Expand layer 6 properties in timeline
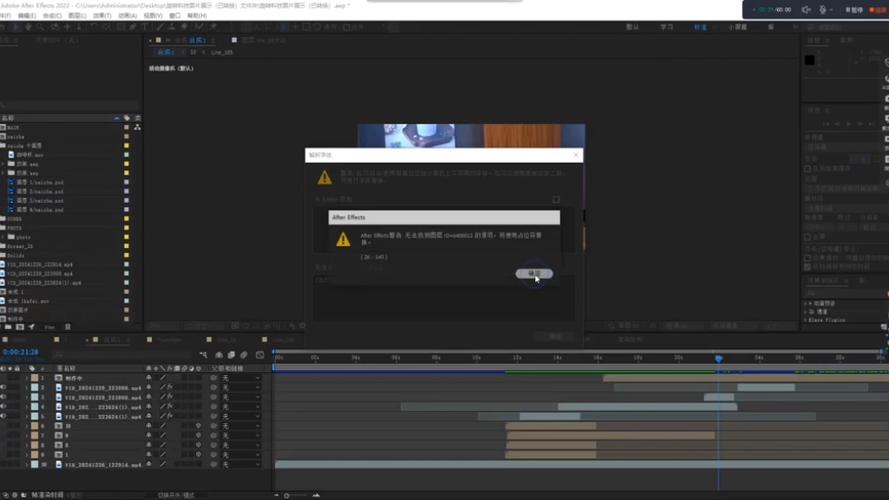 (x=27, y=426)
